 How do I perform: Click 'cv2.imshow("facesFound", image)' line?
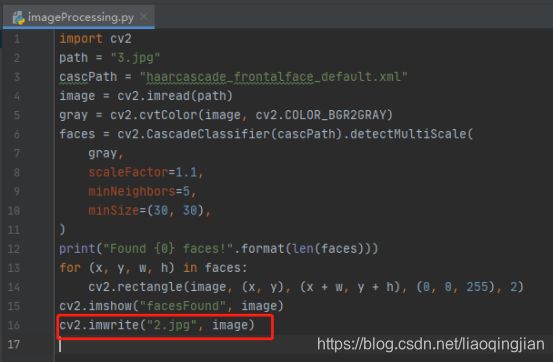point(171,306)
